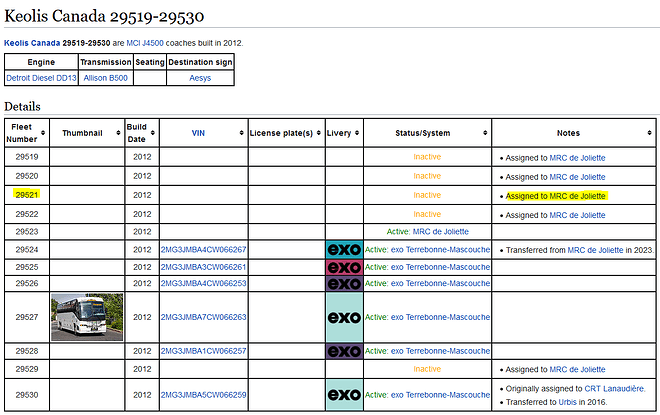Open Aesys destination sign link
Image resolution: width=660 pixels, height=415 pixels.
pyautogui.click(x=200, y=78)
